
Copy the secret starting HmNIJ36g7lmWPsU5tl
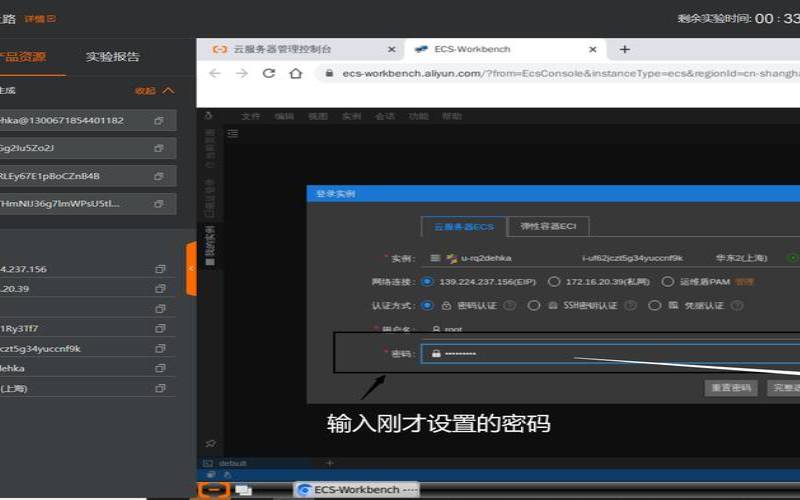pyautogui.click(x=159, y=204)
